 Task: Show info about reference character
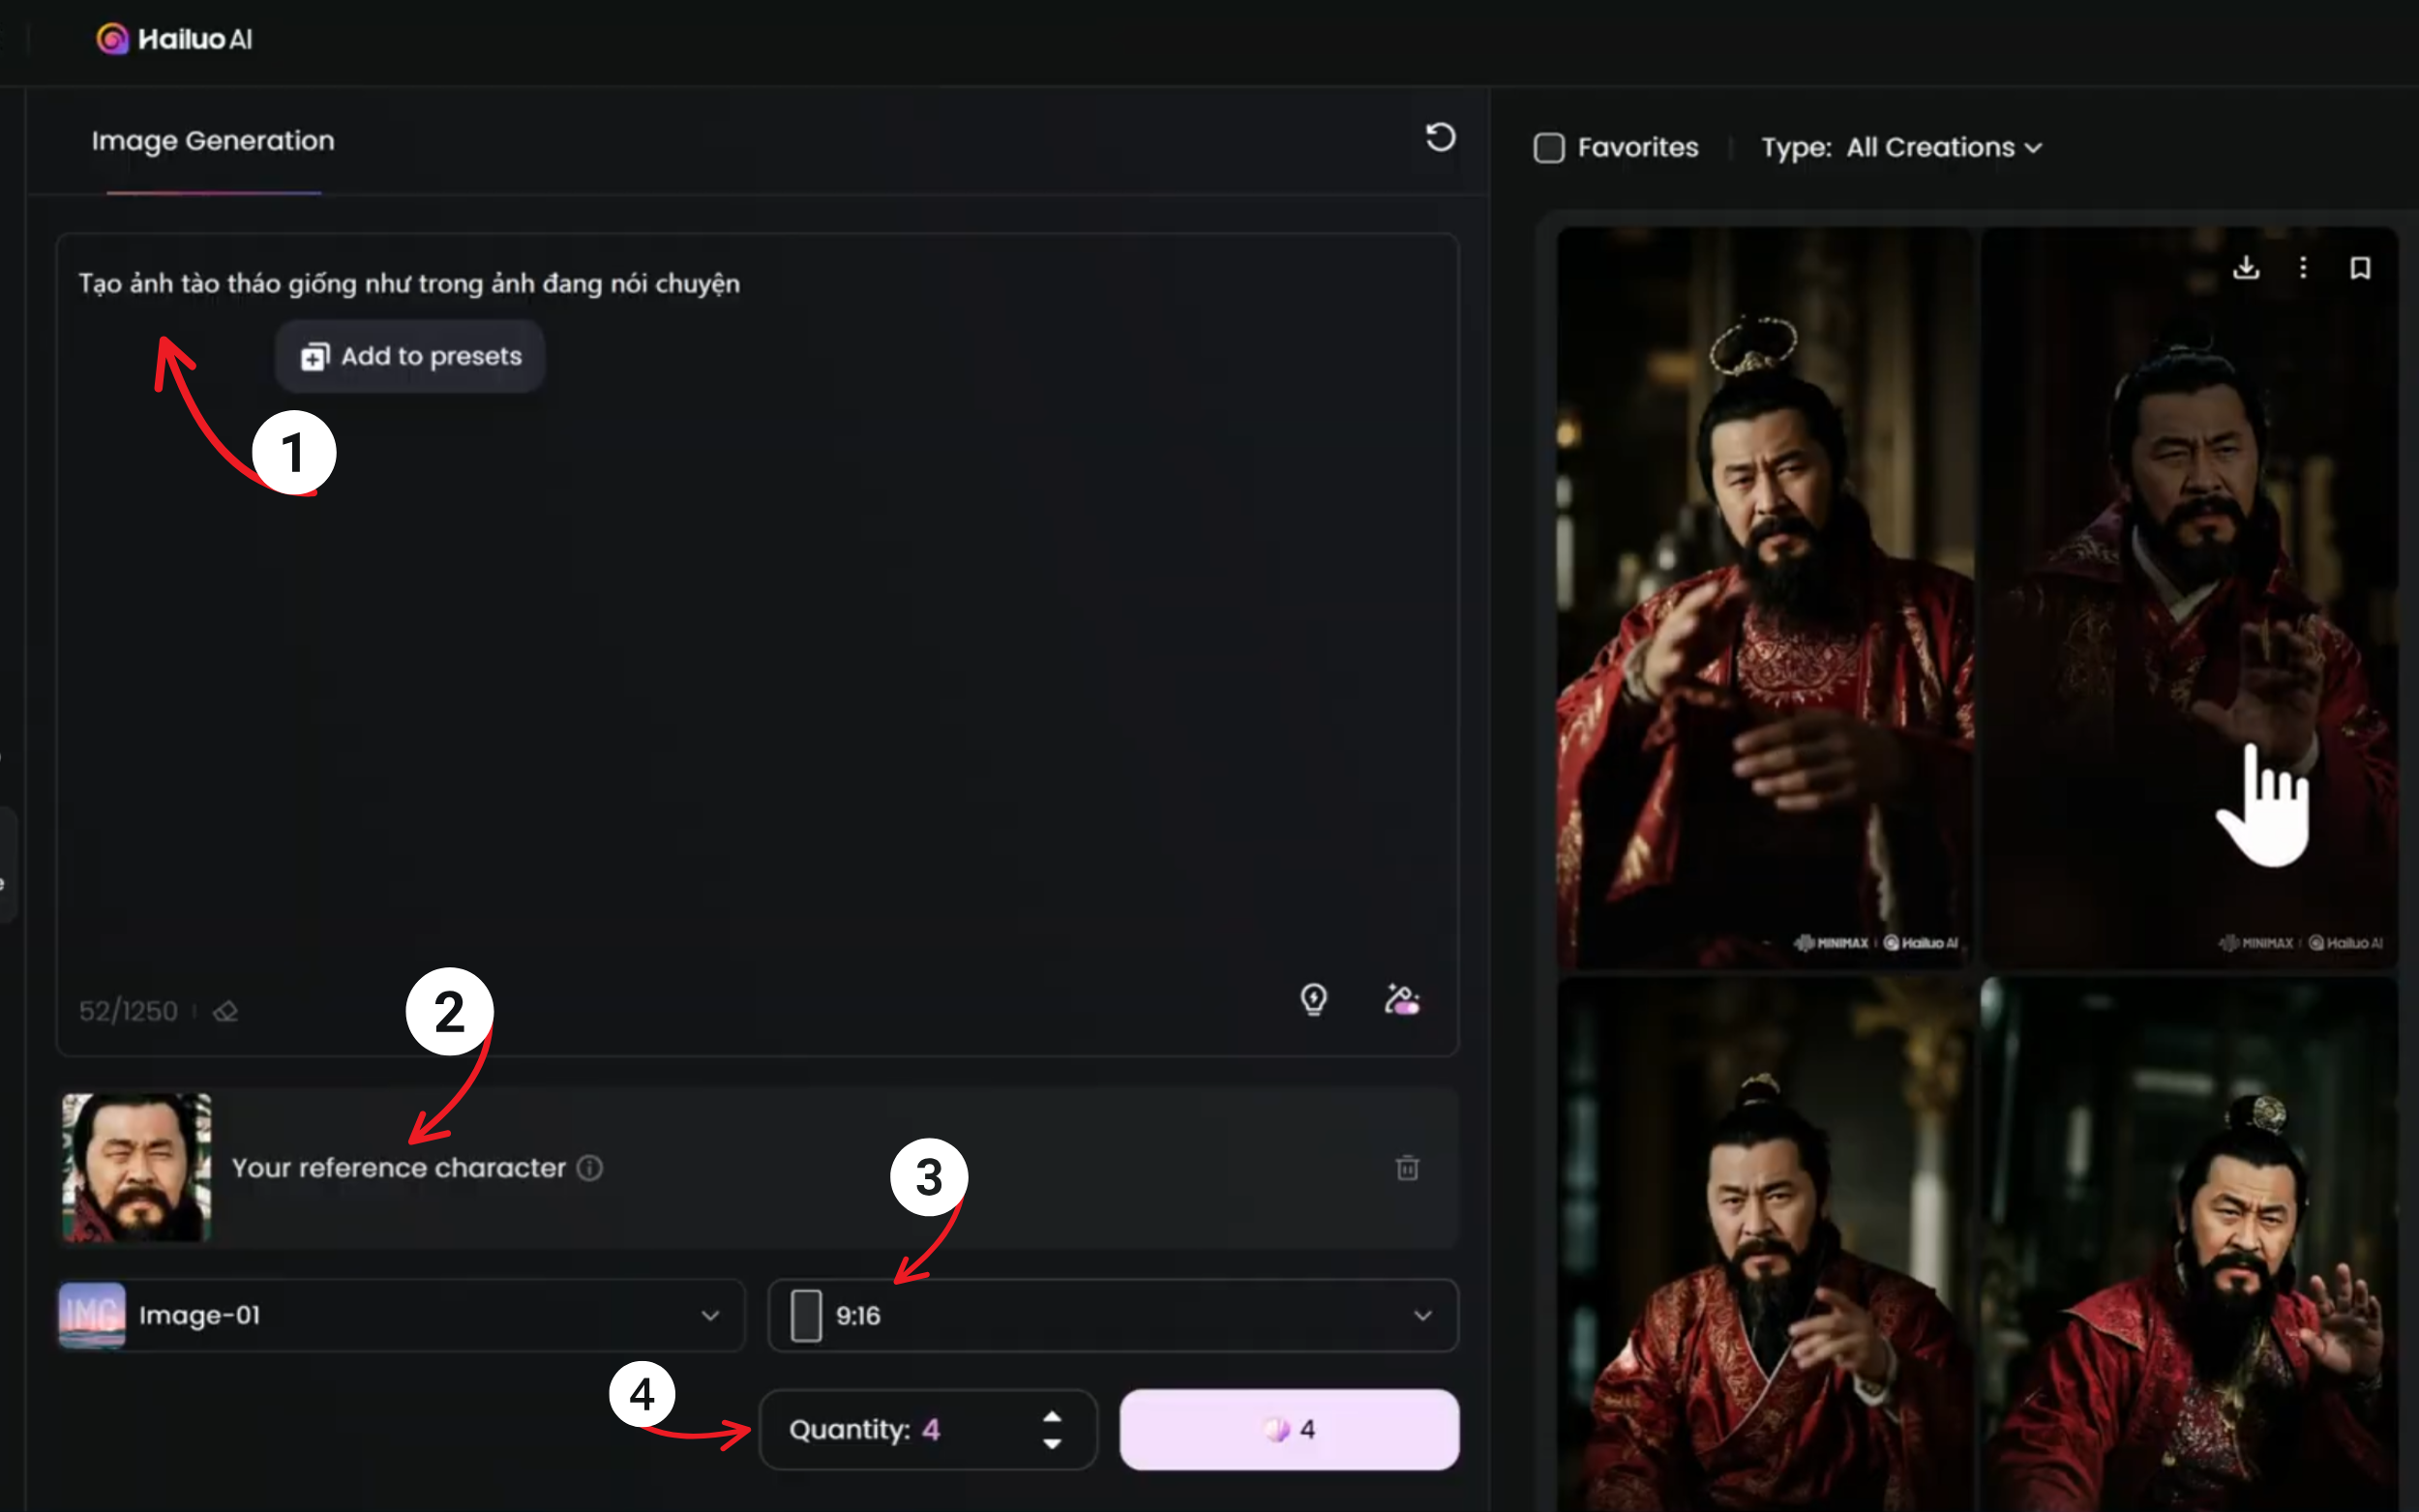coord(590,1167)
